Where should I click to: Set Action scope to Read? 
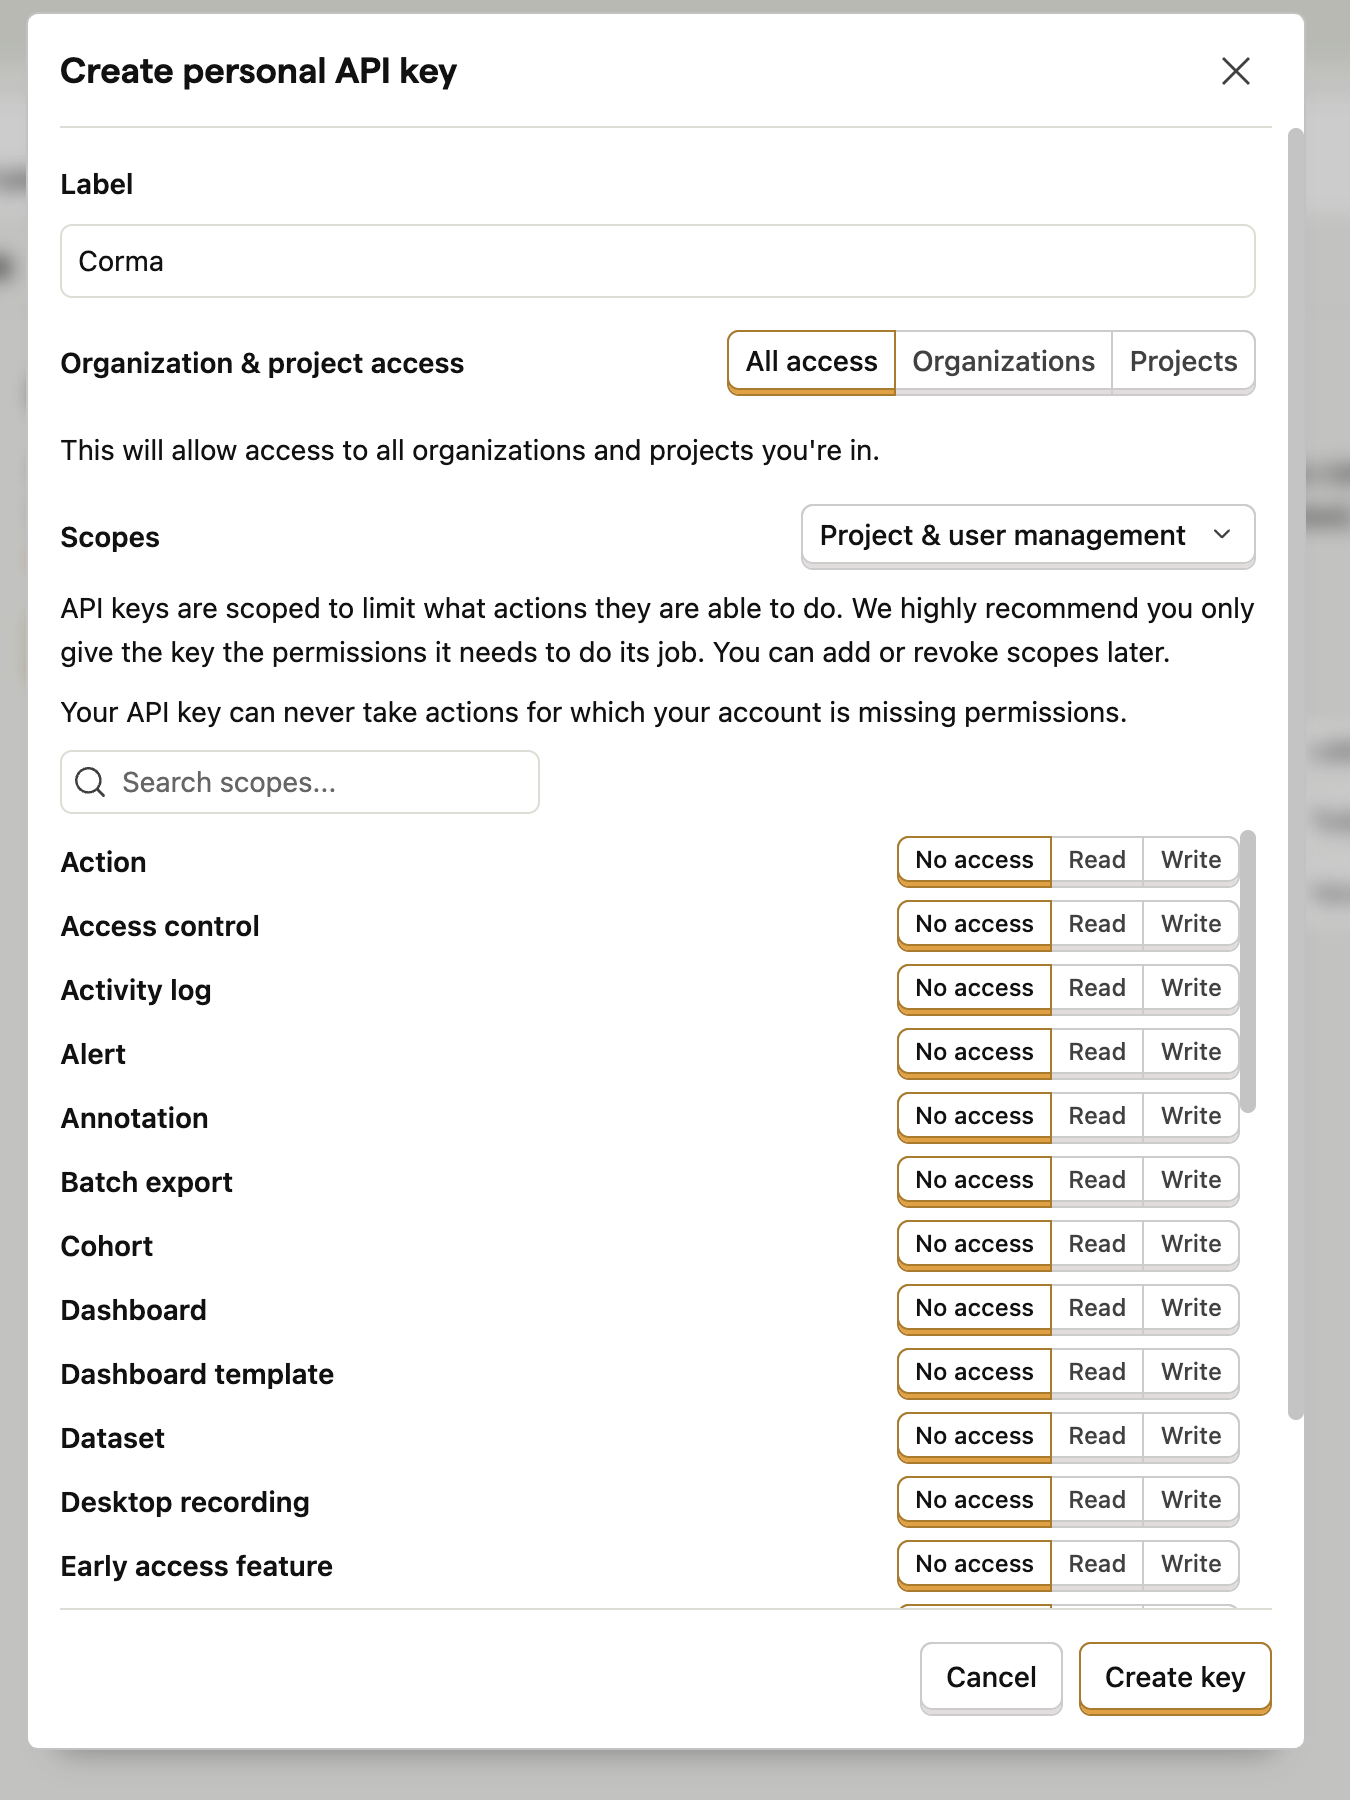[x=1096, y=860]
